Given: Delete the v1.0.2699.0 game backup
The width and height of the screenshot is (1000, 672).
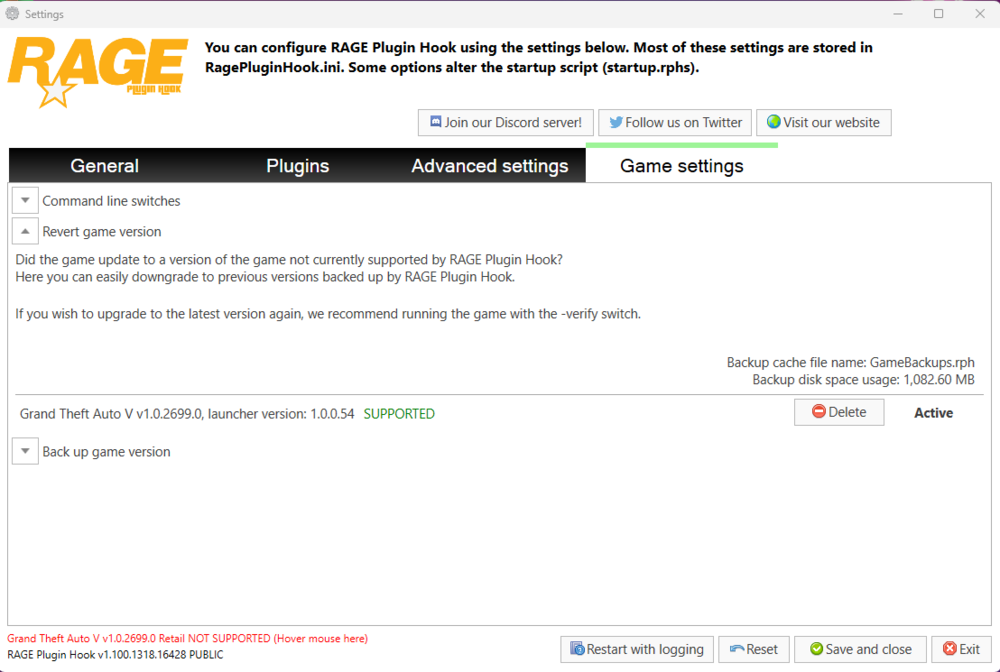Looking at the screenshot, I should pos(839,412).
